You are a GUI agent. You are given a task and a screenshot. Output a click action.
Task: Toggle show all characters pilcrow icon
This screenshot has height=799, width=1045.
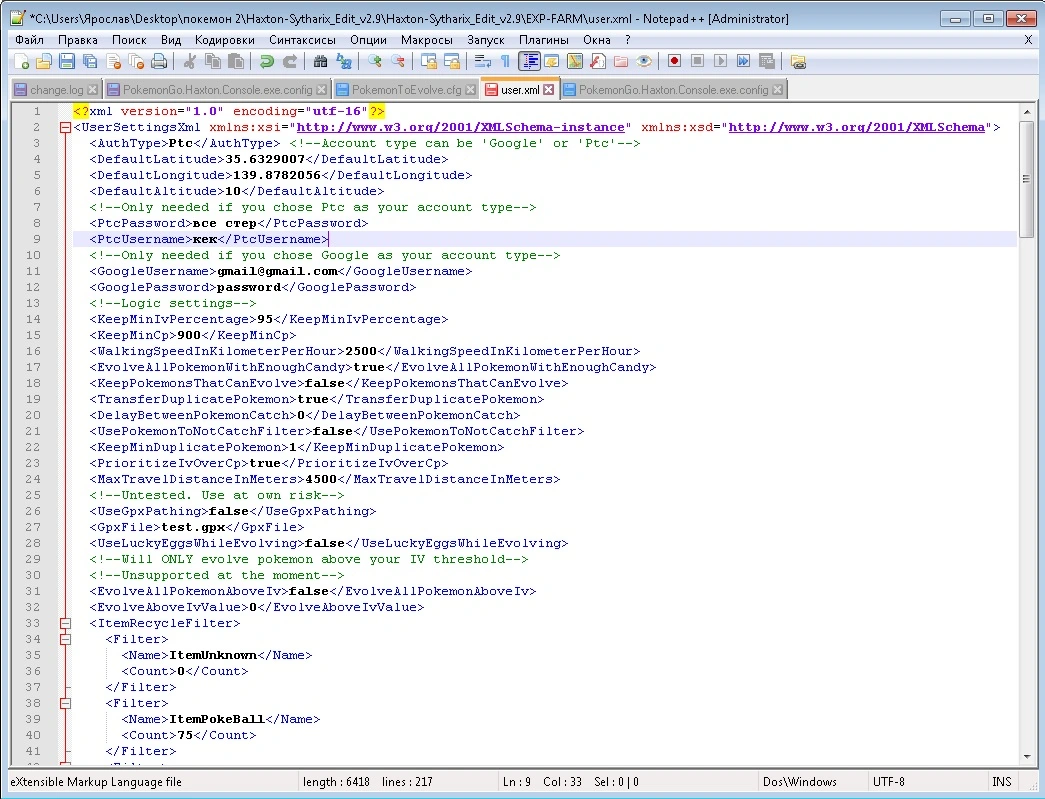(505, 62)
